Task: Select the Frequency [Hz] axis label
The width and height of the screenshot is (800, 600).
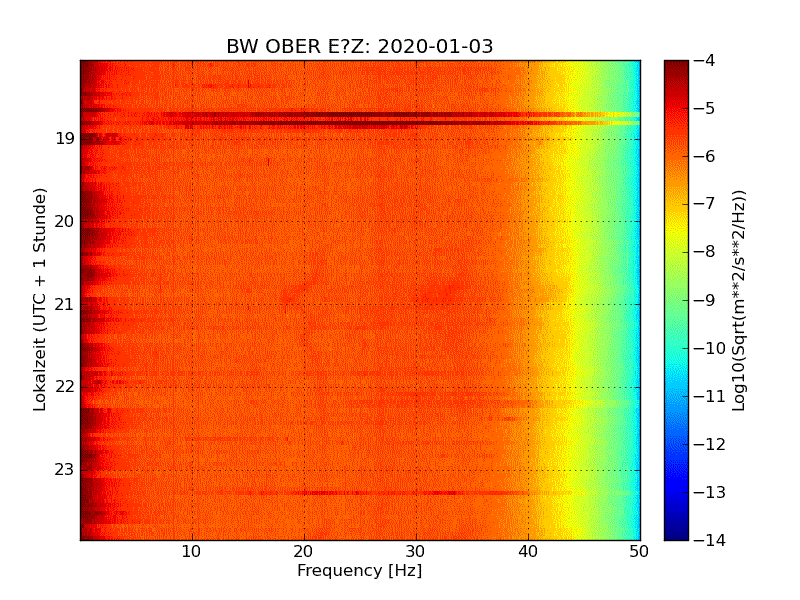Action: click(360, 570)
